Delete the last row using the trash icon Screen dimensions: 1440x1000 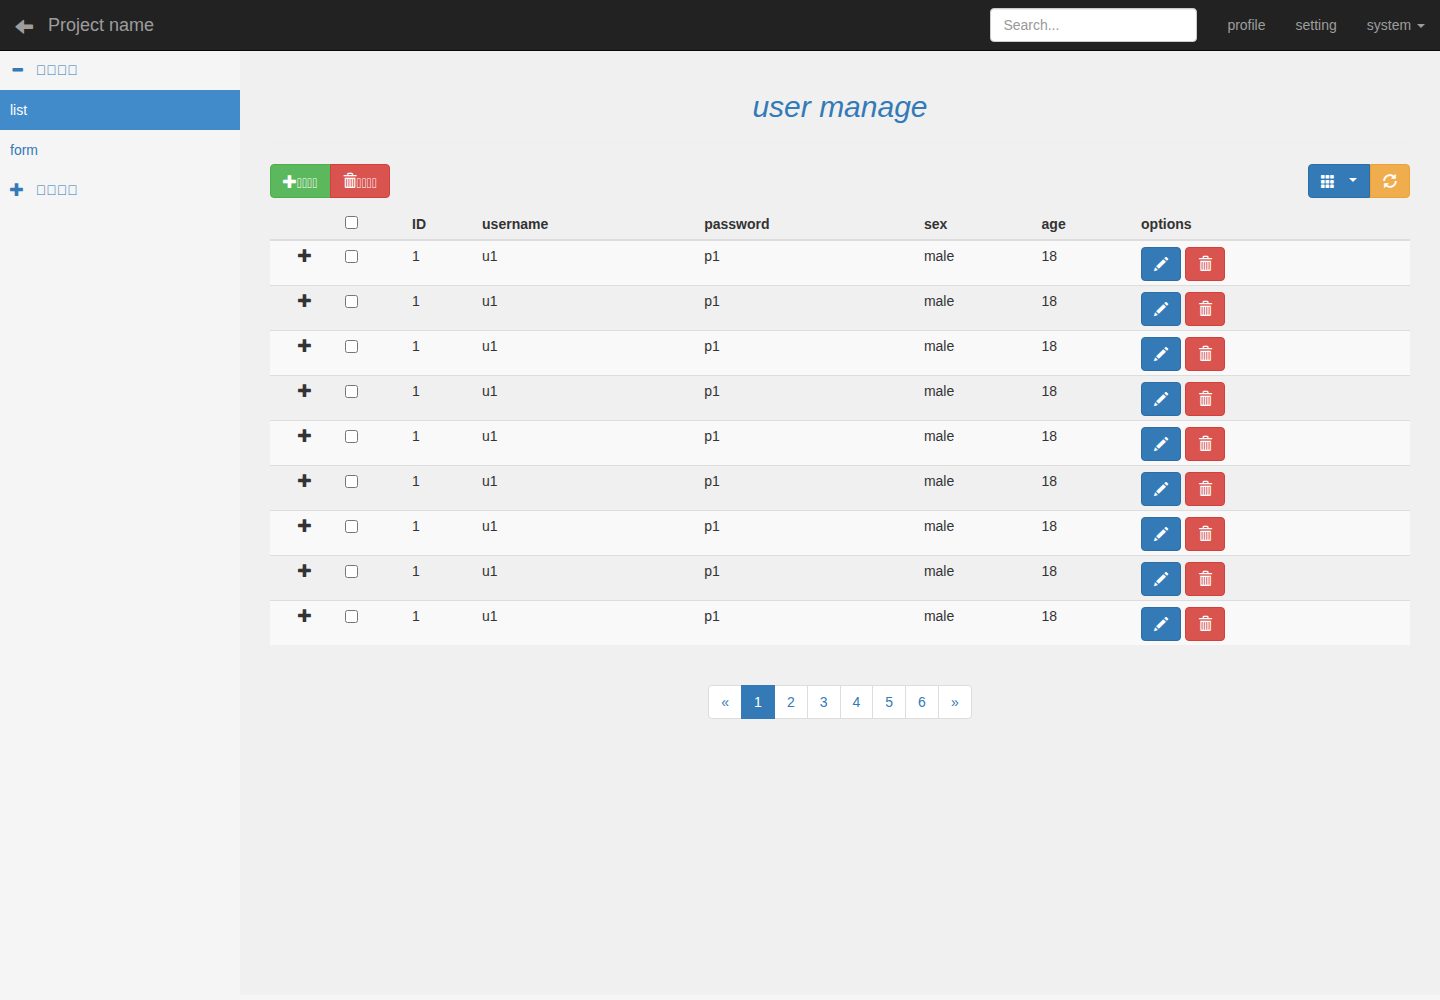pyautogui.click(x=1205, y=624)
